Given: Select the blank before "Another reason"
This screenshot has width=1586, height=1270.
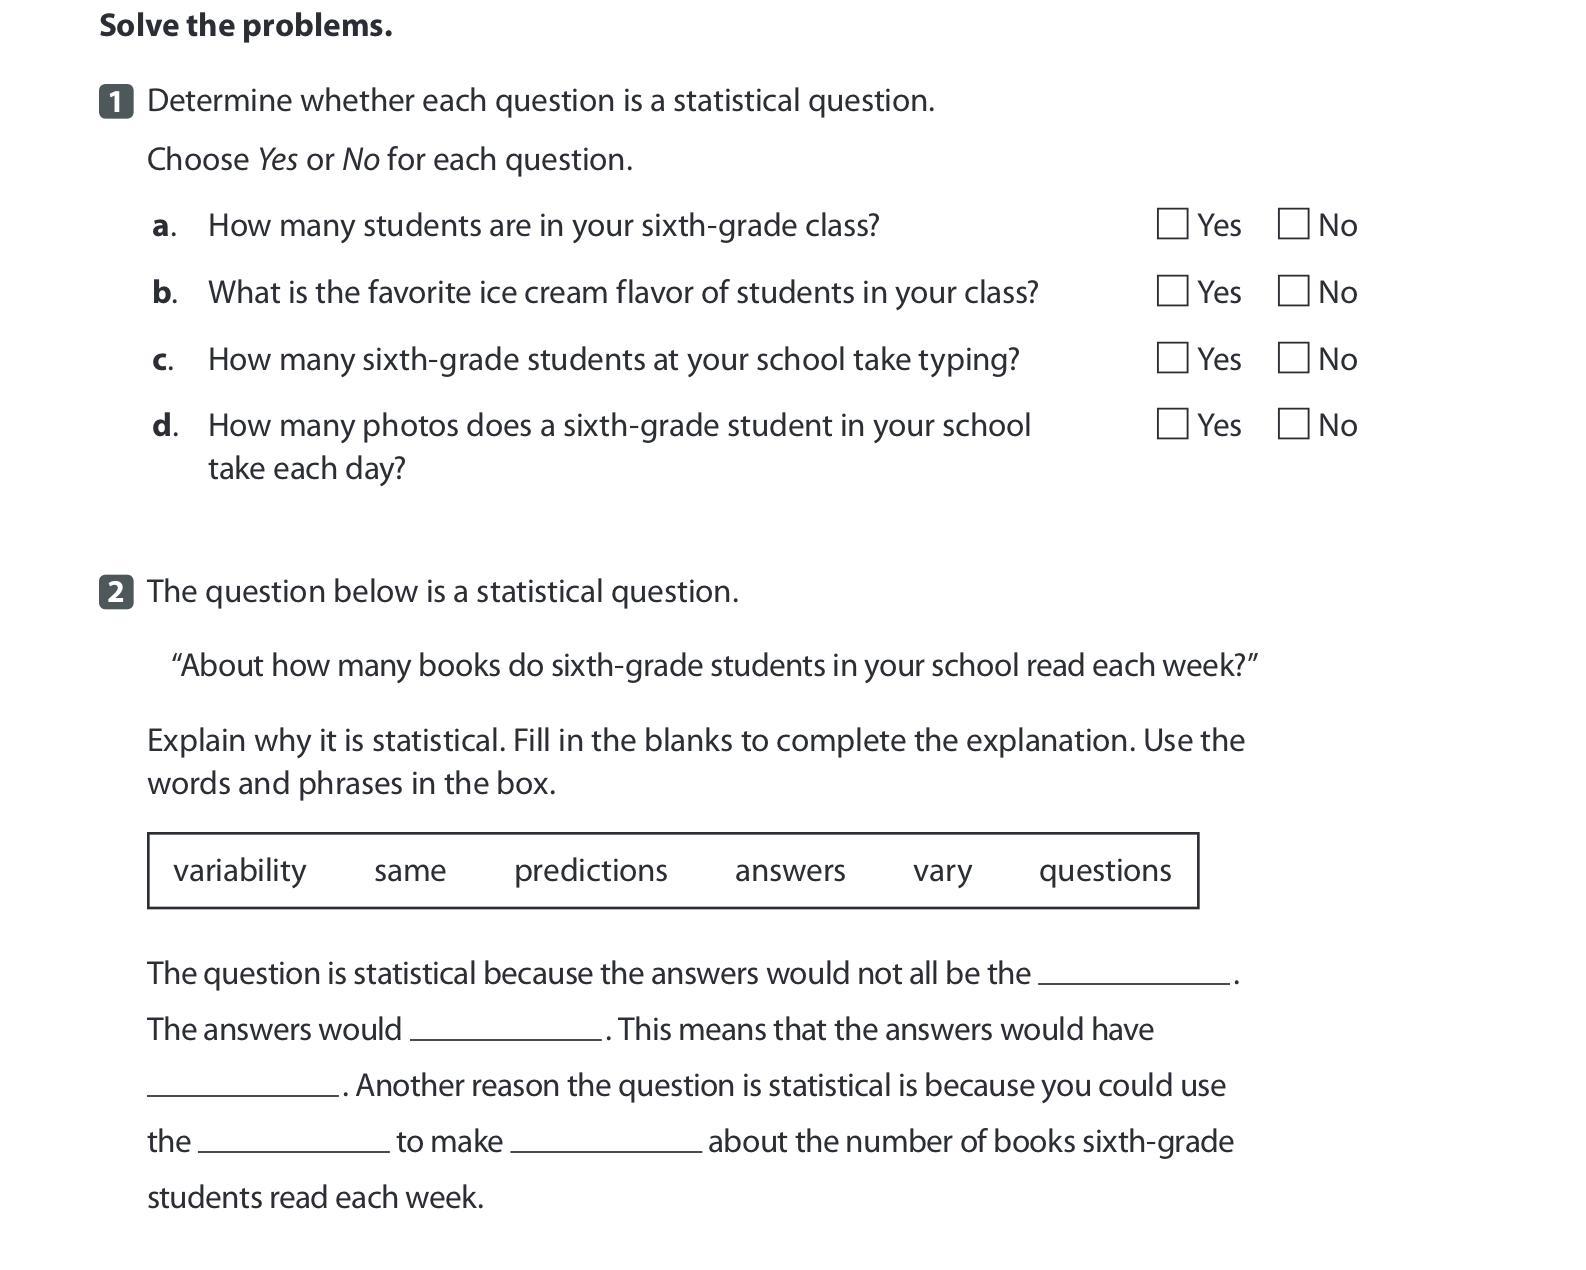Looking at the screenshot, I should pos(243,1085).
